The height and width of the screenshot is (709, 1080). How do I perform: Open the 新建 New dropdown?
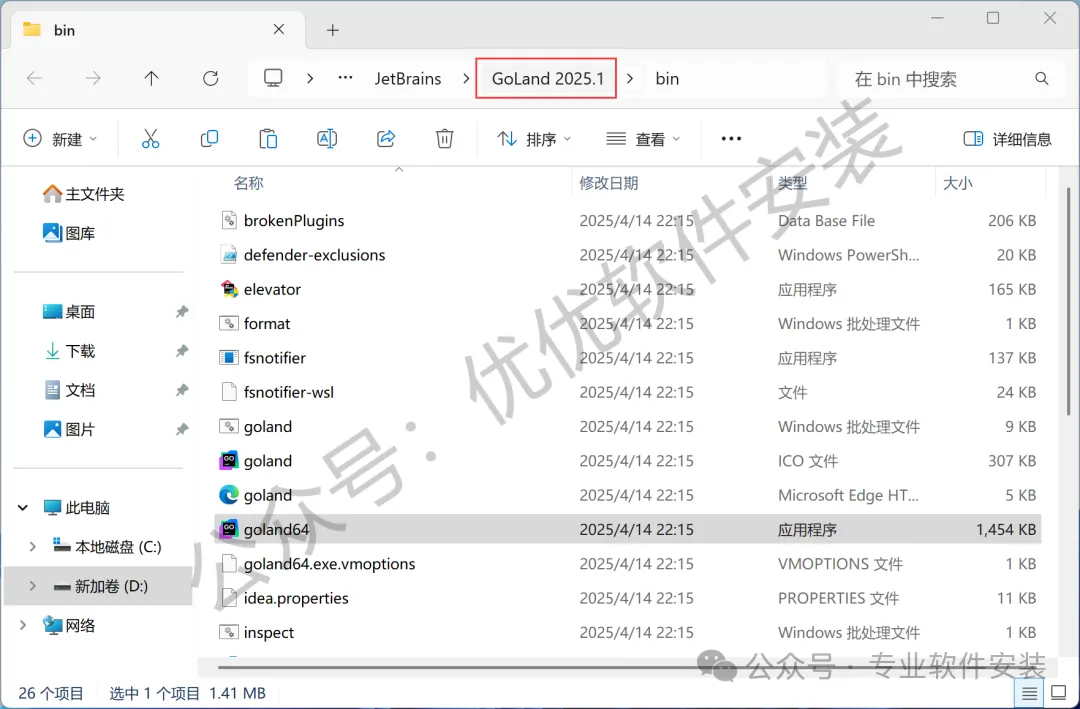tap(60, 138)
